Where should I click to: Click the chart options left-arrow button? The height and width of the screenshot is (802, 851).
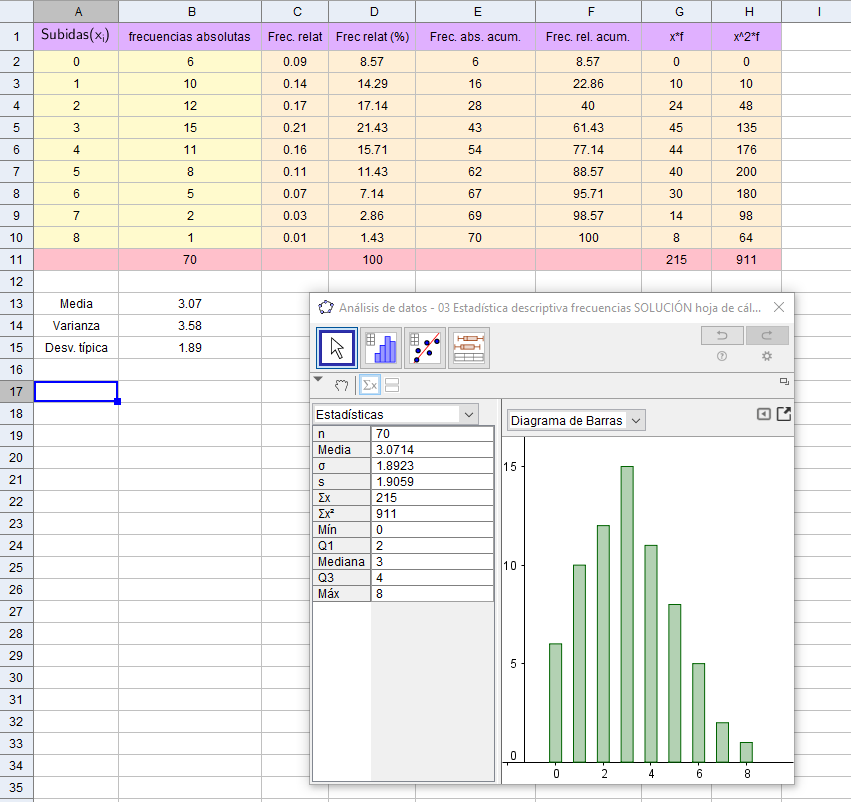coord(763,414)
